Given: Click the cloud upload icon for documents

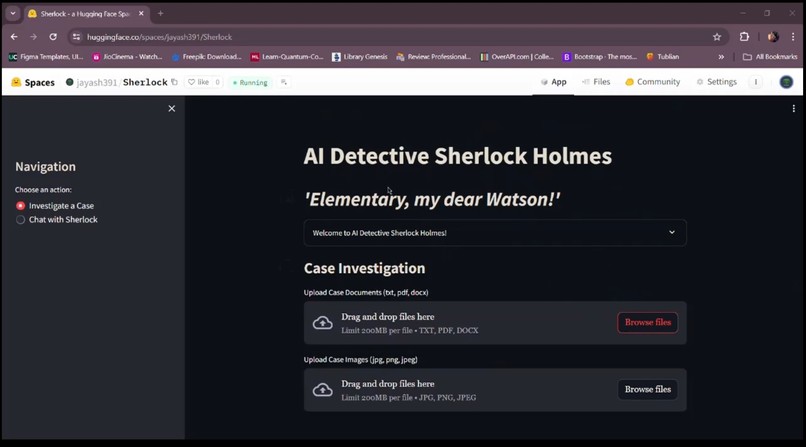Looking at the screenshot, I should 323,323.
